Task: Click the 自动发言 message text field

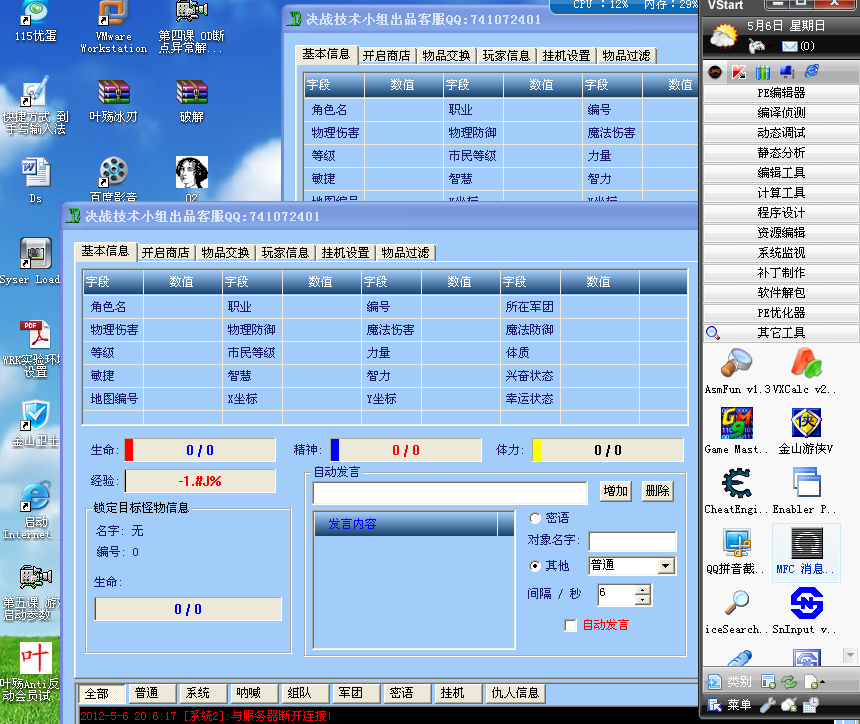Action: click(450, 493)
